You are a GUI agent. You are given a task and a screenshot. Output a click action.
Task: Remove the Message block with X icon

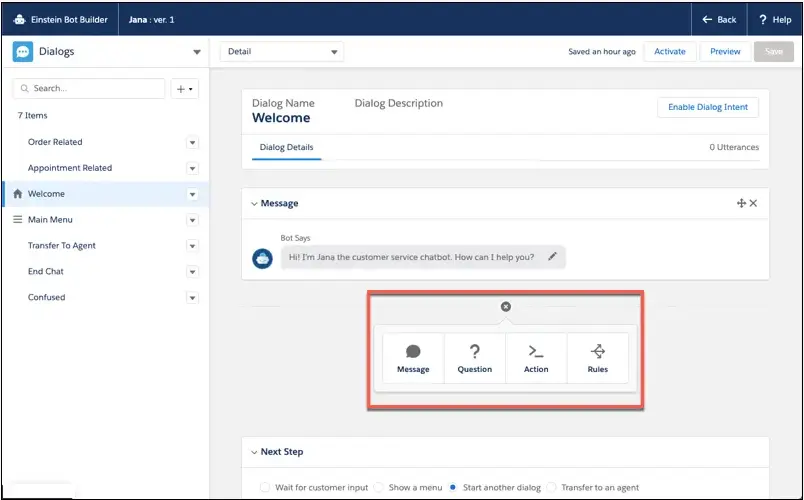(x=754, y=203)
